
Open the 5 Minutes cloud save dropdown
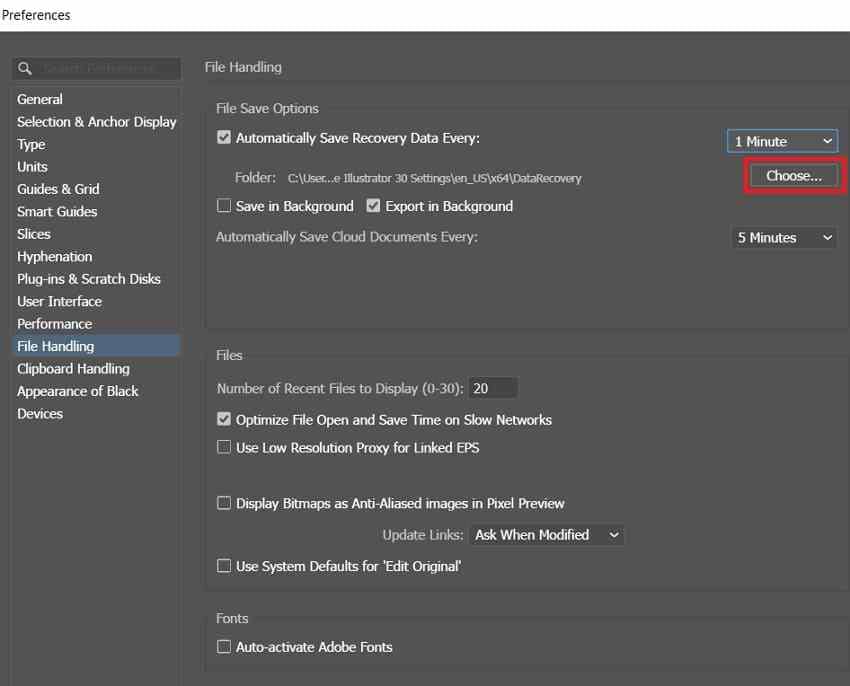pyautogui.click(x=784, y=238)
